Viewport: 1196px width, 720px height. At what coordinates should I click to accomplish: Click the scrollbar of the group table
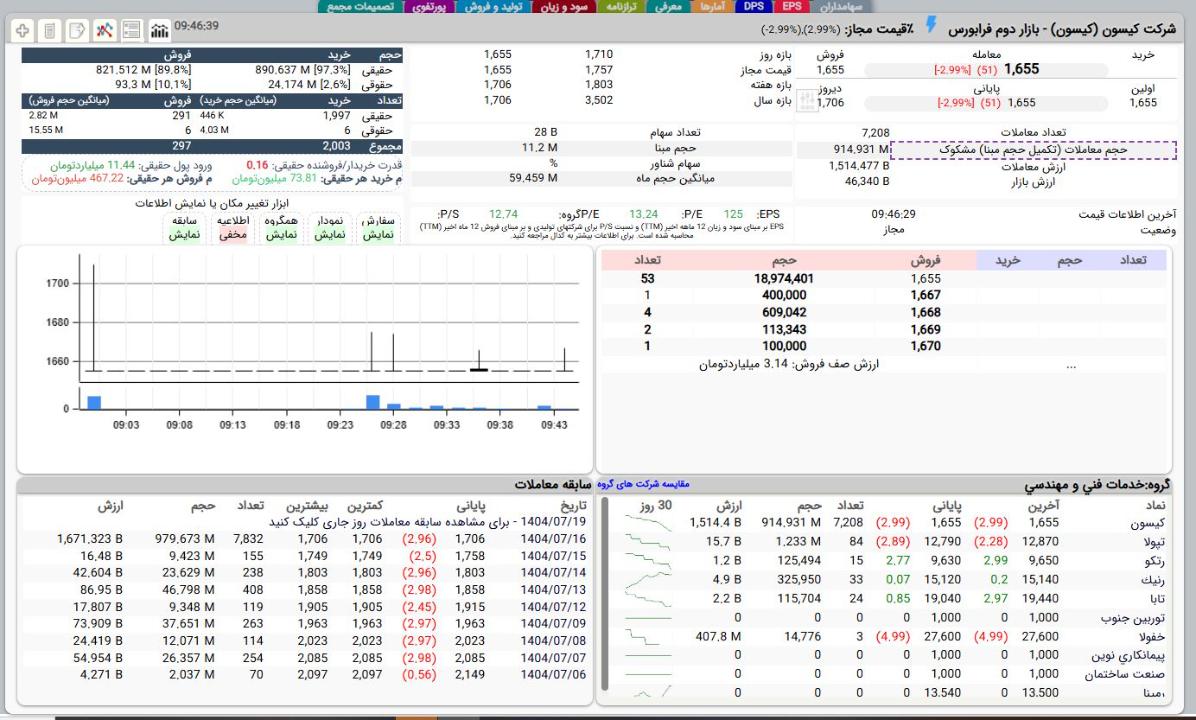click(x=605, y=600)
